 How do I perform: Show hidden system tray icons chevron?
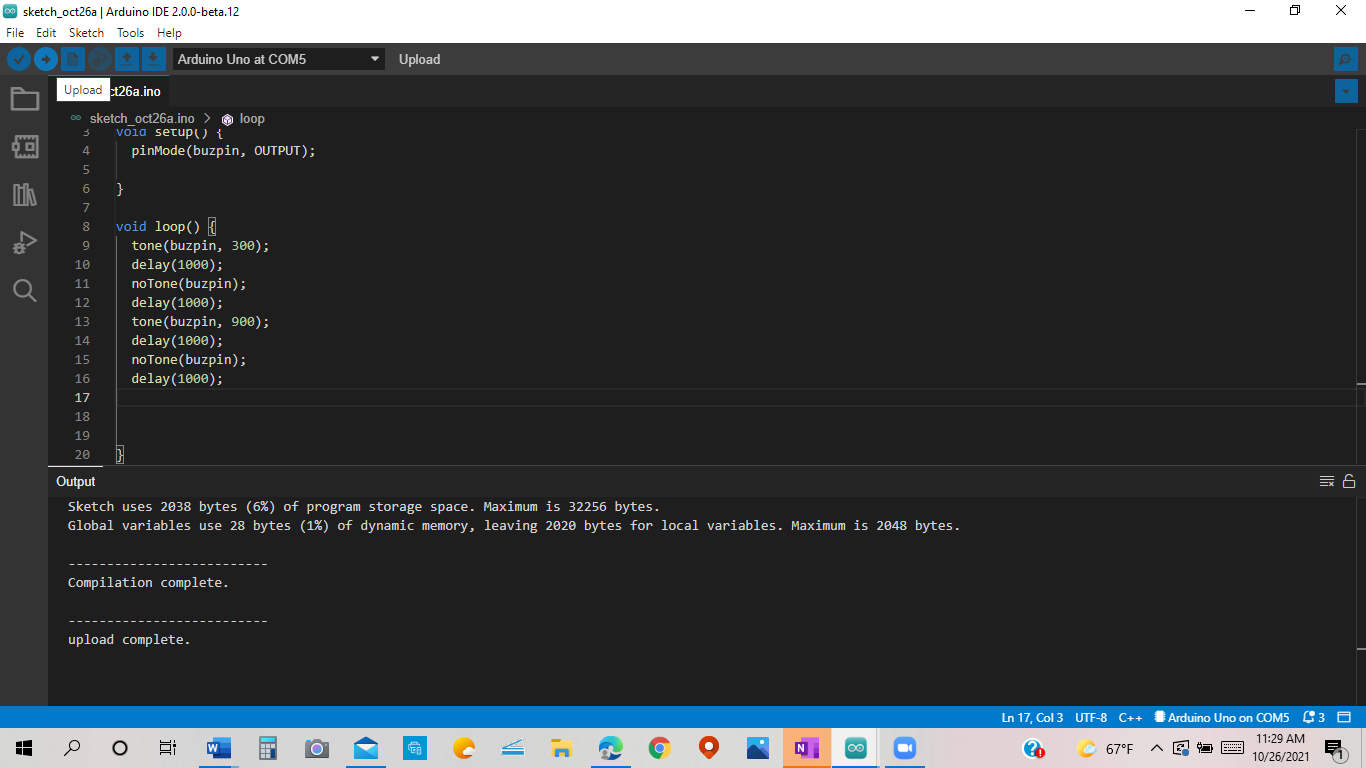coord(1157,748)
